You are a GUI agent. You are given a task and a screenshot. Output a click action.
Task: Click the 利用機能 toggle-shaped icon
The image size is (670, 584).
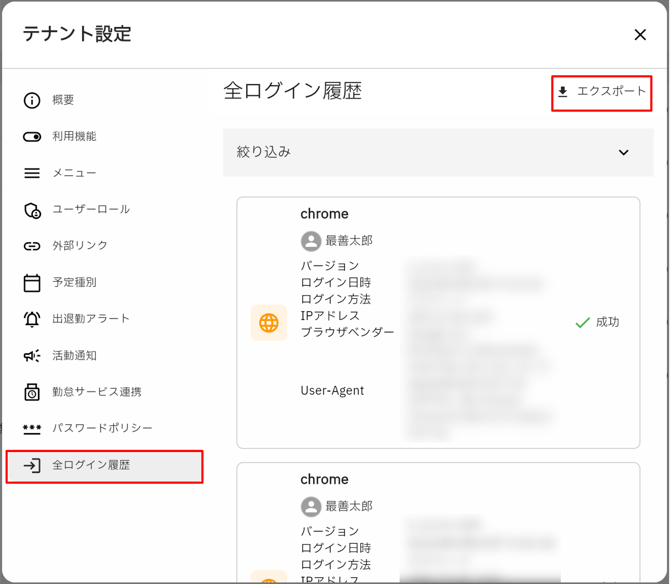click(x=32, y=137)
